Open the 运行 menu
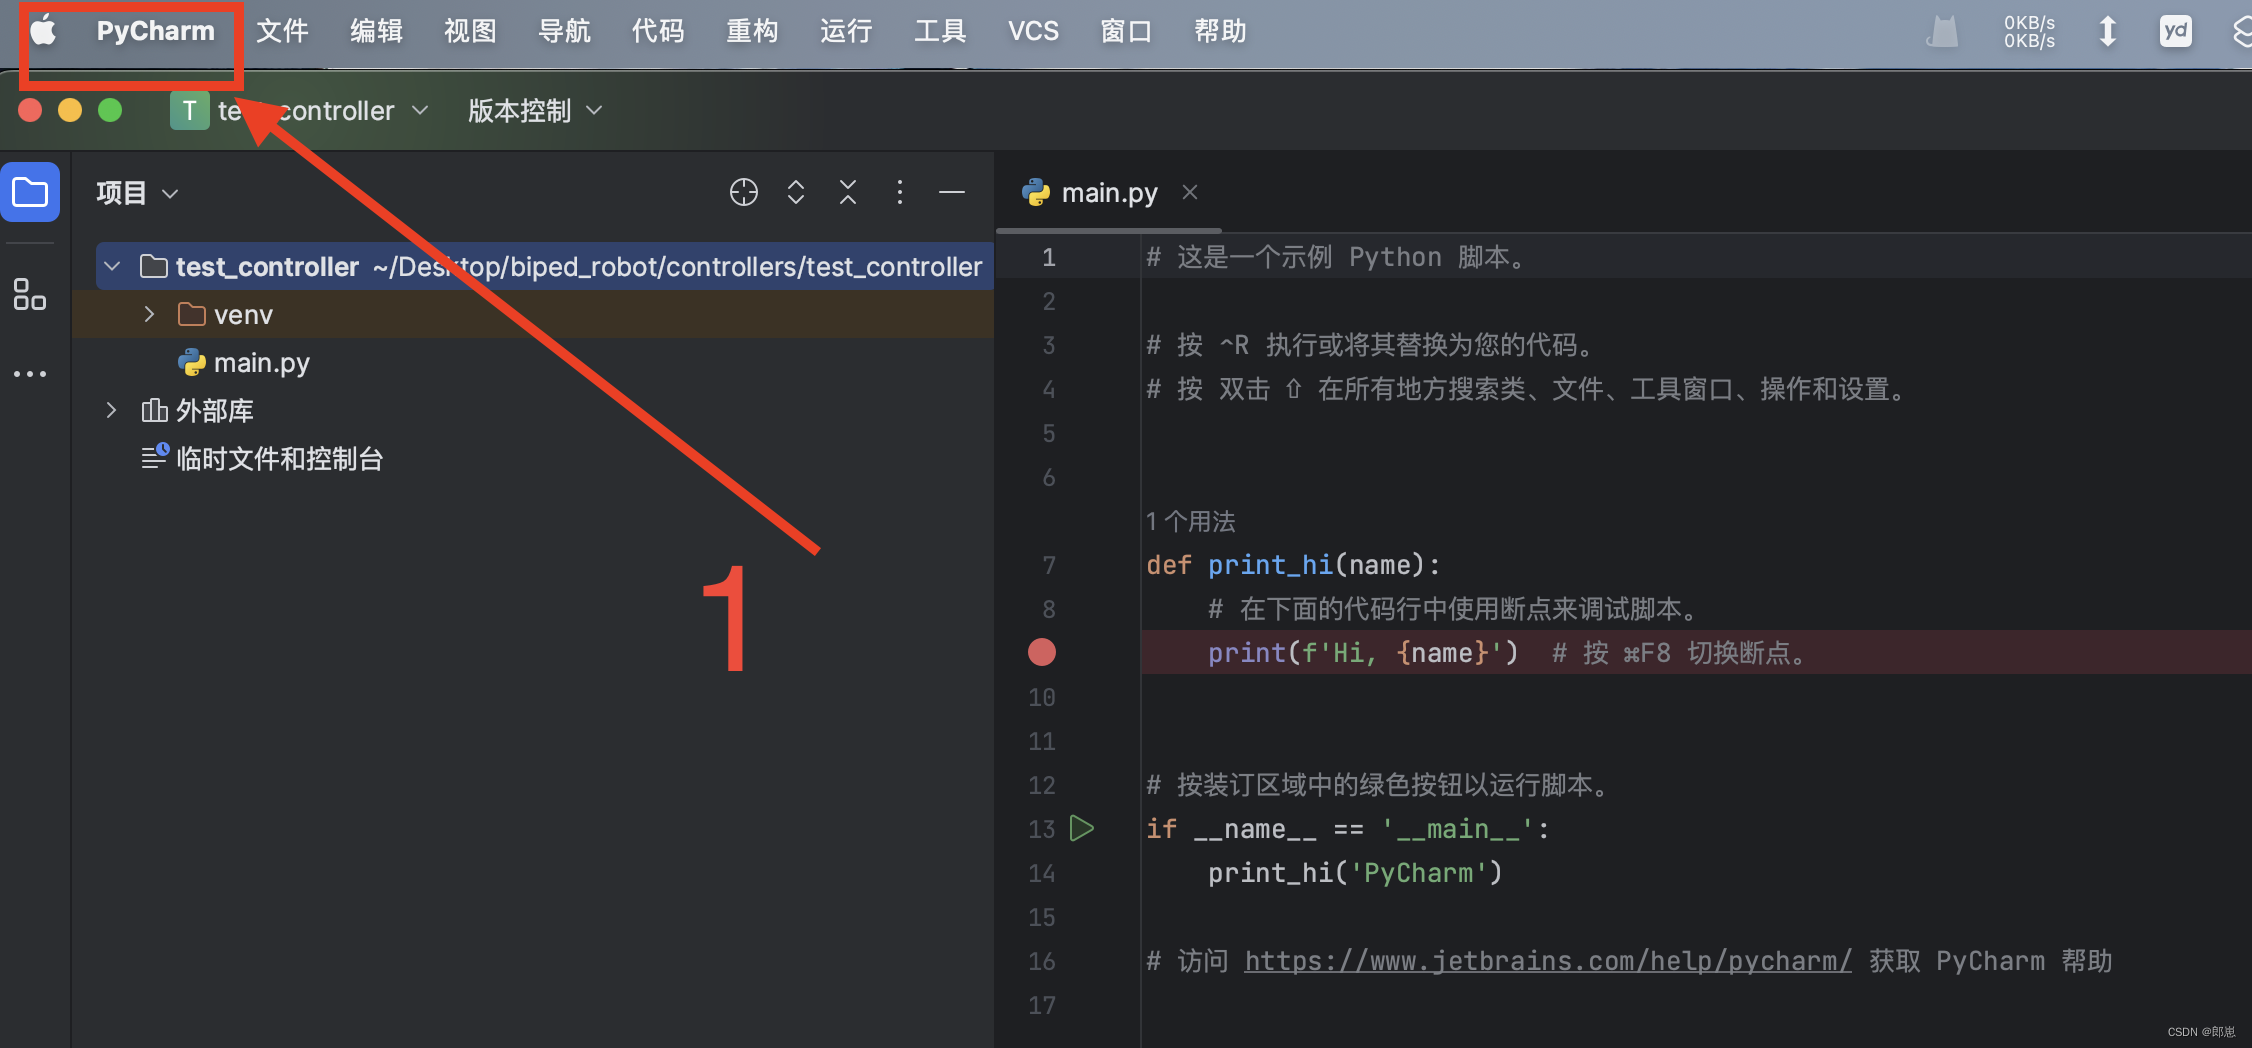Screen dimensions: 2252x1048 pyautogui.click(x=846, y=31)
